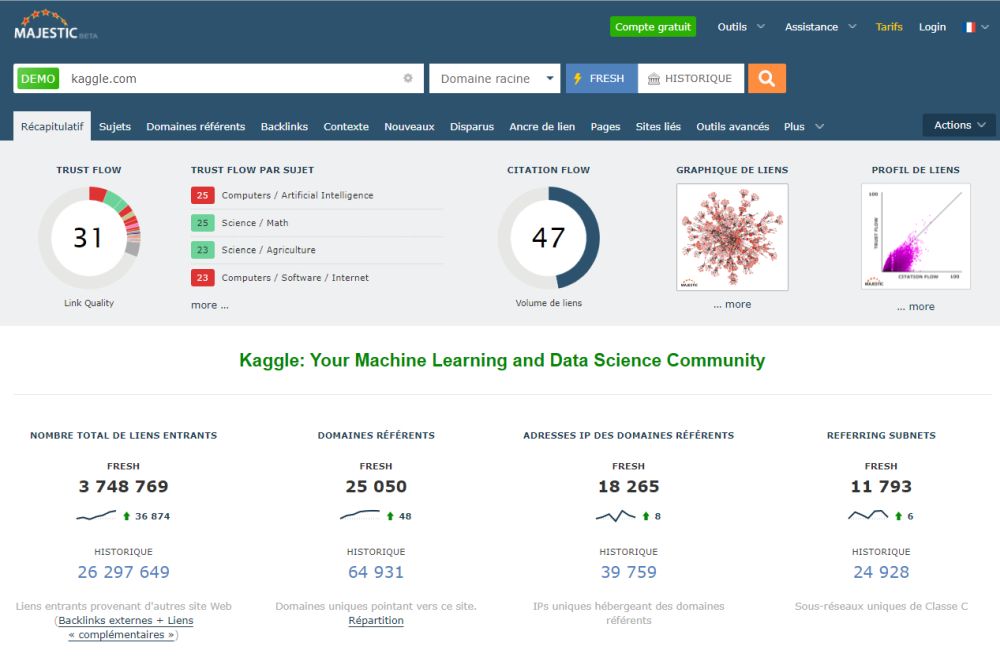
Task: Open the Outils avancés tab
Action: (x=733, y=126)
